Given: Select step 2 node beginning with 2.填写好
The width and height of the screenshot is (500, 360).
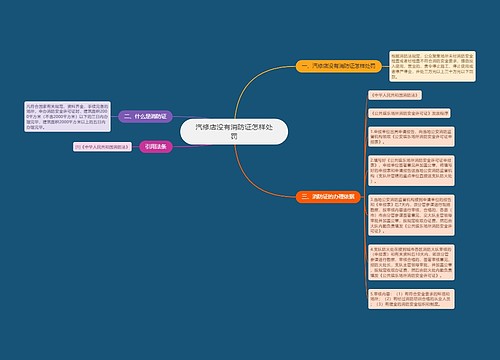Looking at the screenshot, I should pos(411,170).
